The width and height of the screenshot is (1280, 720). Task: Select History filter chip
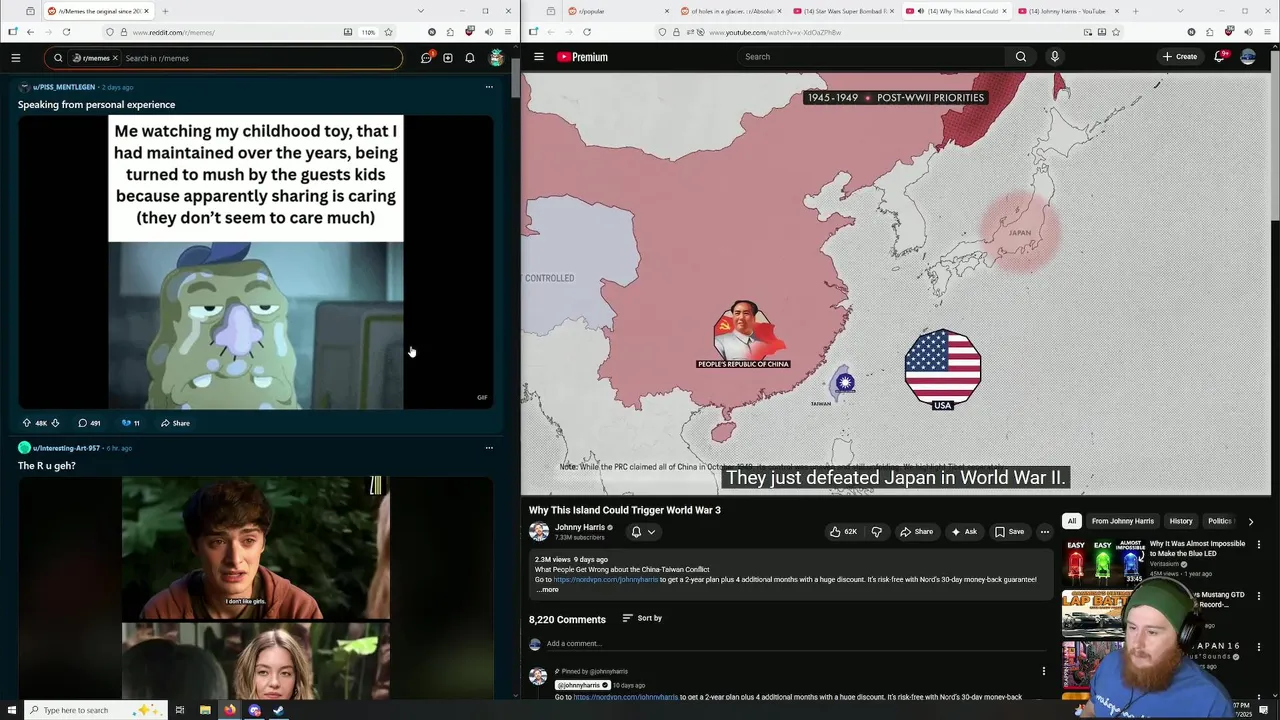click(x=1181, y=521)
